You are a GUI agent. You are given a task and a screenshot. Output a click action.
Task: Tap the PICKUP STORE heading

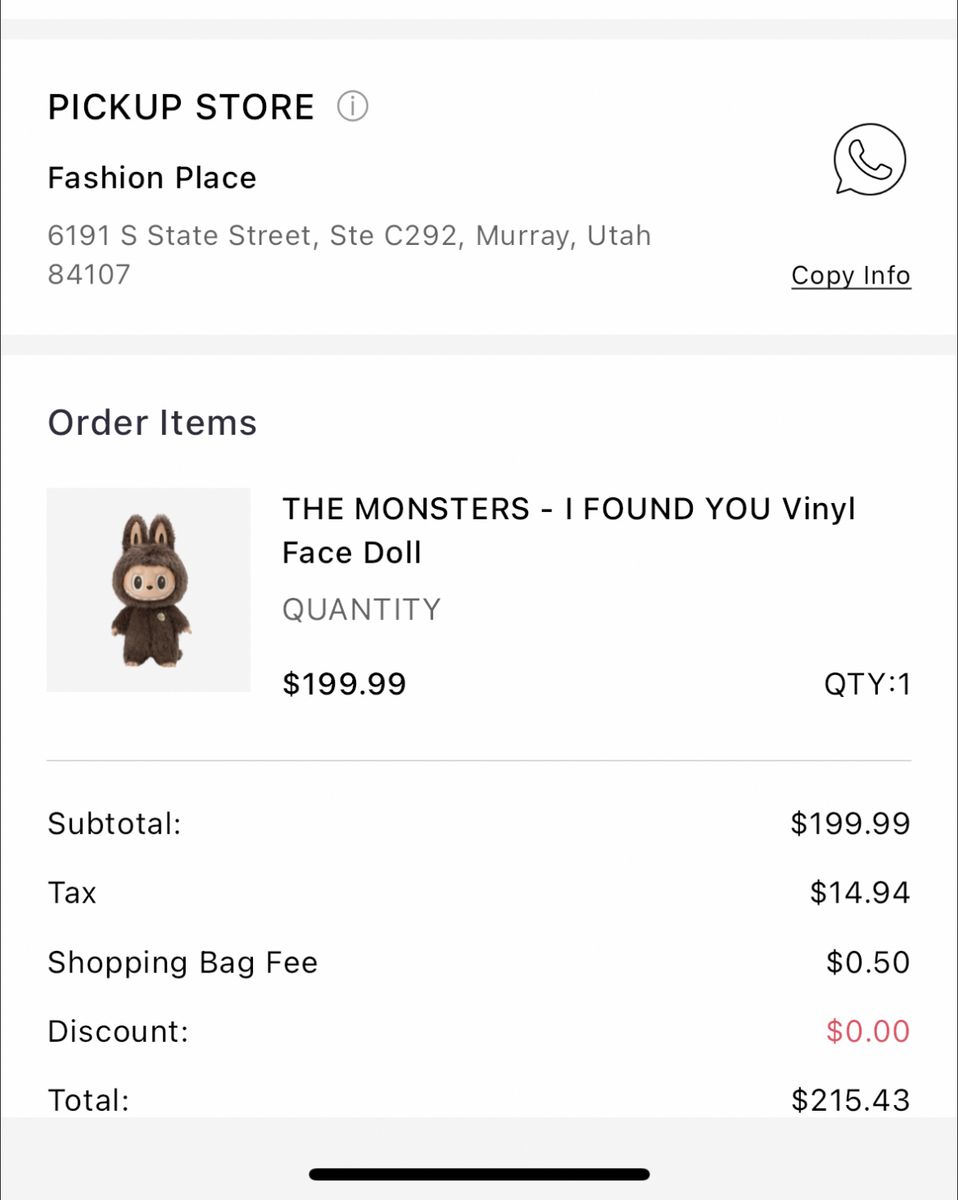point(181,107)
